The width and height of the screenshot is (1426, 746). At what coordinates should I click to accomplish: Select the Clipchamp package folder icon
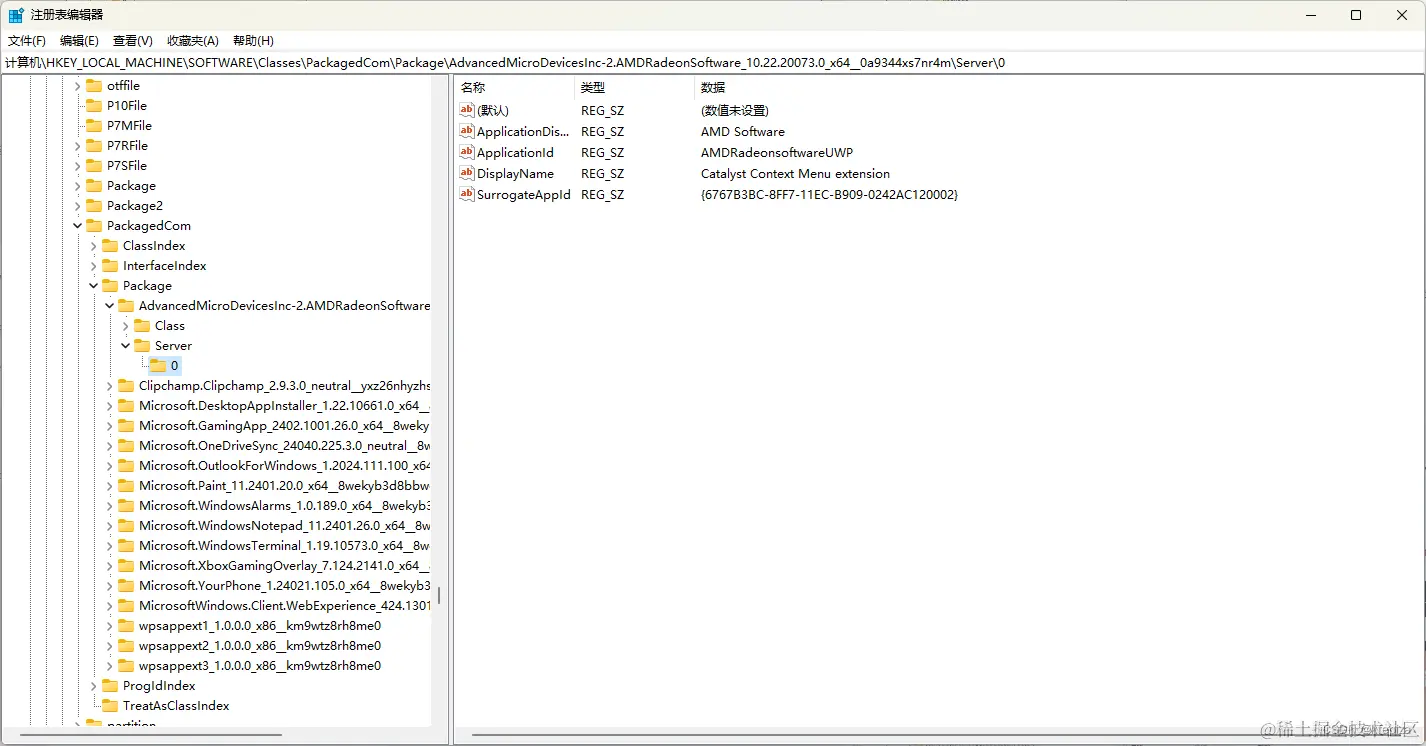pyautogui.click(x=126, y=386)
